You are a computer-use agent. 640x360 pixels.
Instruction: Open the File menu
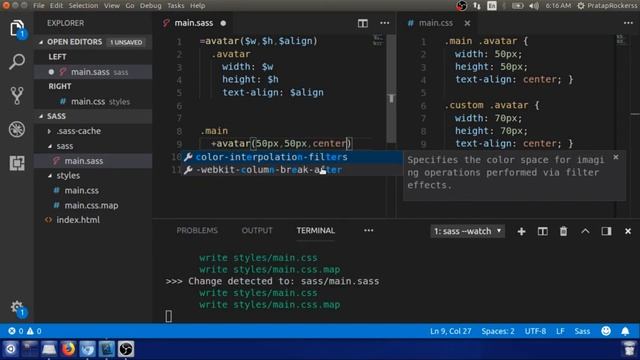[x=39, y=6]
